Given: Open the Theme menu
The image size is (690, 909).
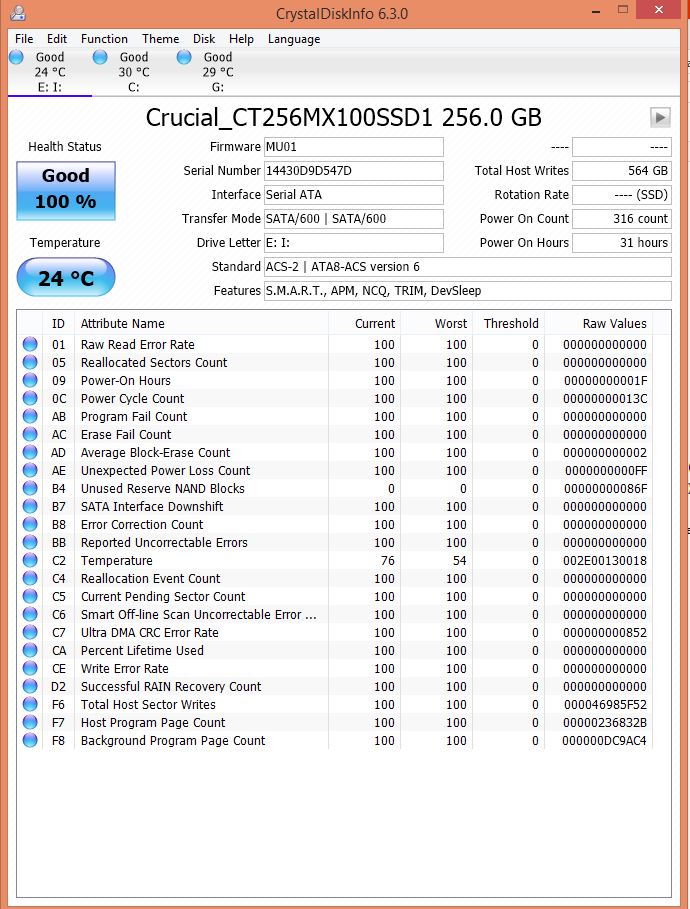Looking at the screenshot, I should (x=161, y=39).
